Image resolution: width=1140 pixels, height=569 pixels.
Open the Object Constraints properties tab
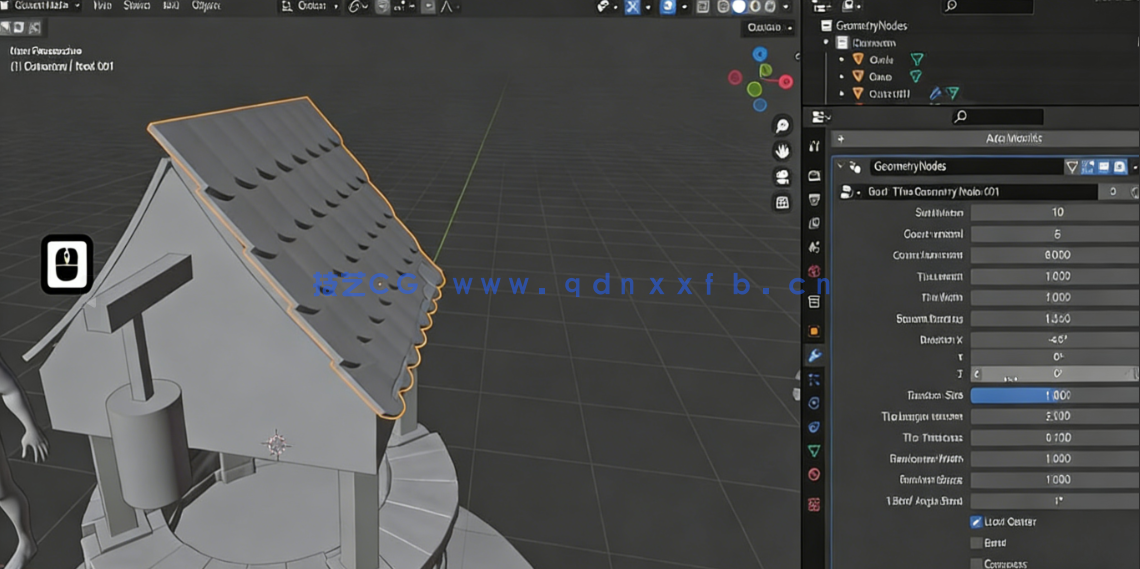coord(814,427)
